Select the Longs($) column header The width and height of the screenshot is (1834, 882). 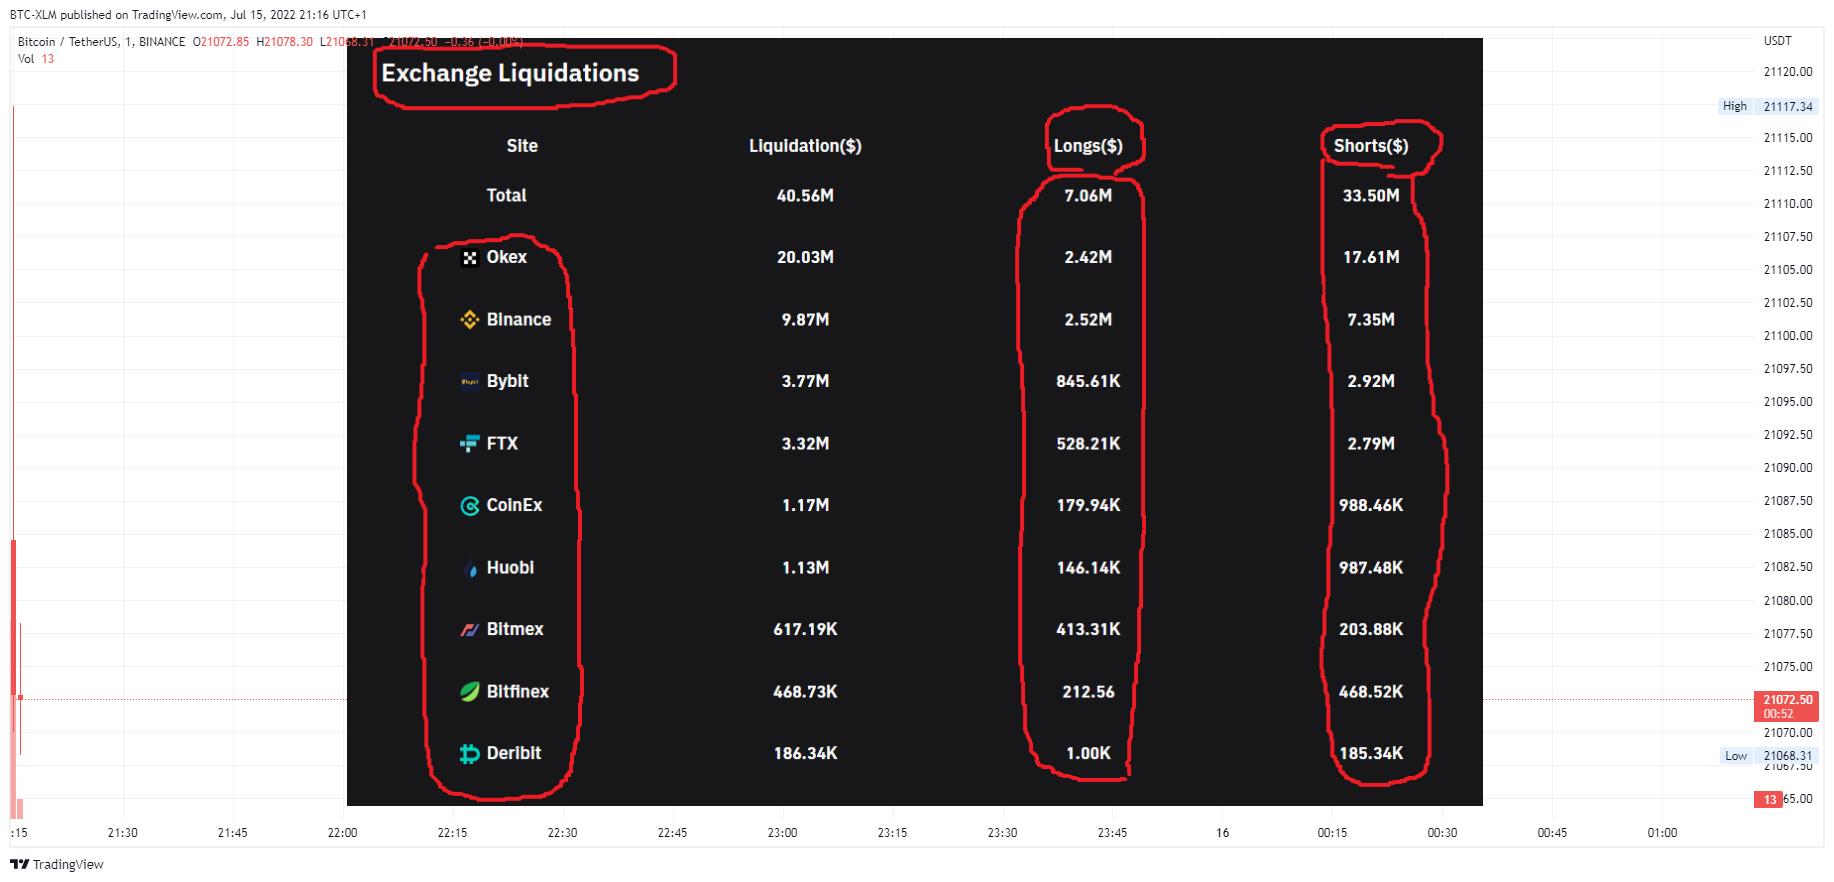coord(1088,146)
